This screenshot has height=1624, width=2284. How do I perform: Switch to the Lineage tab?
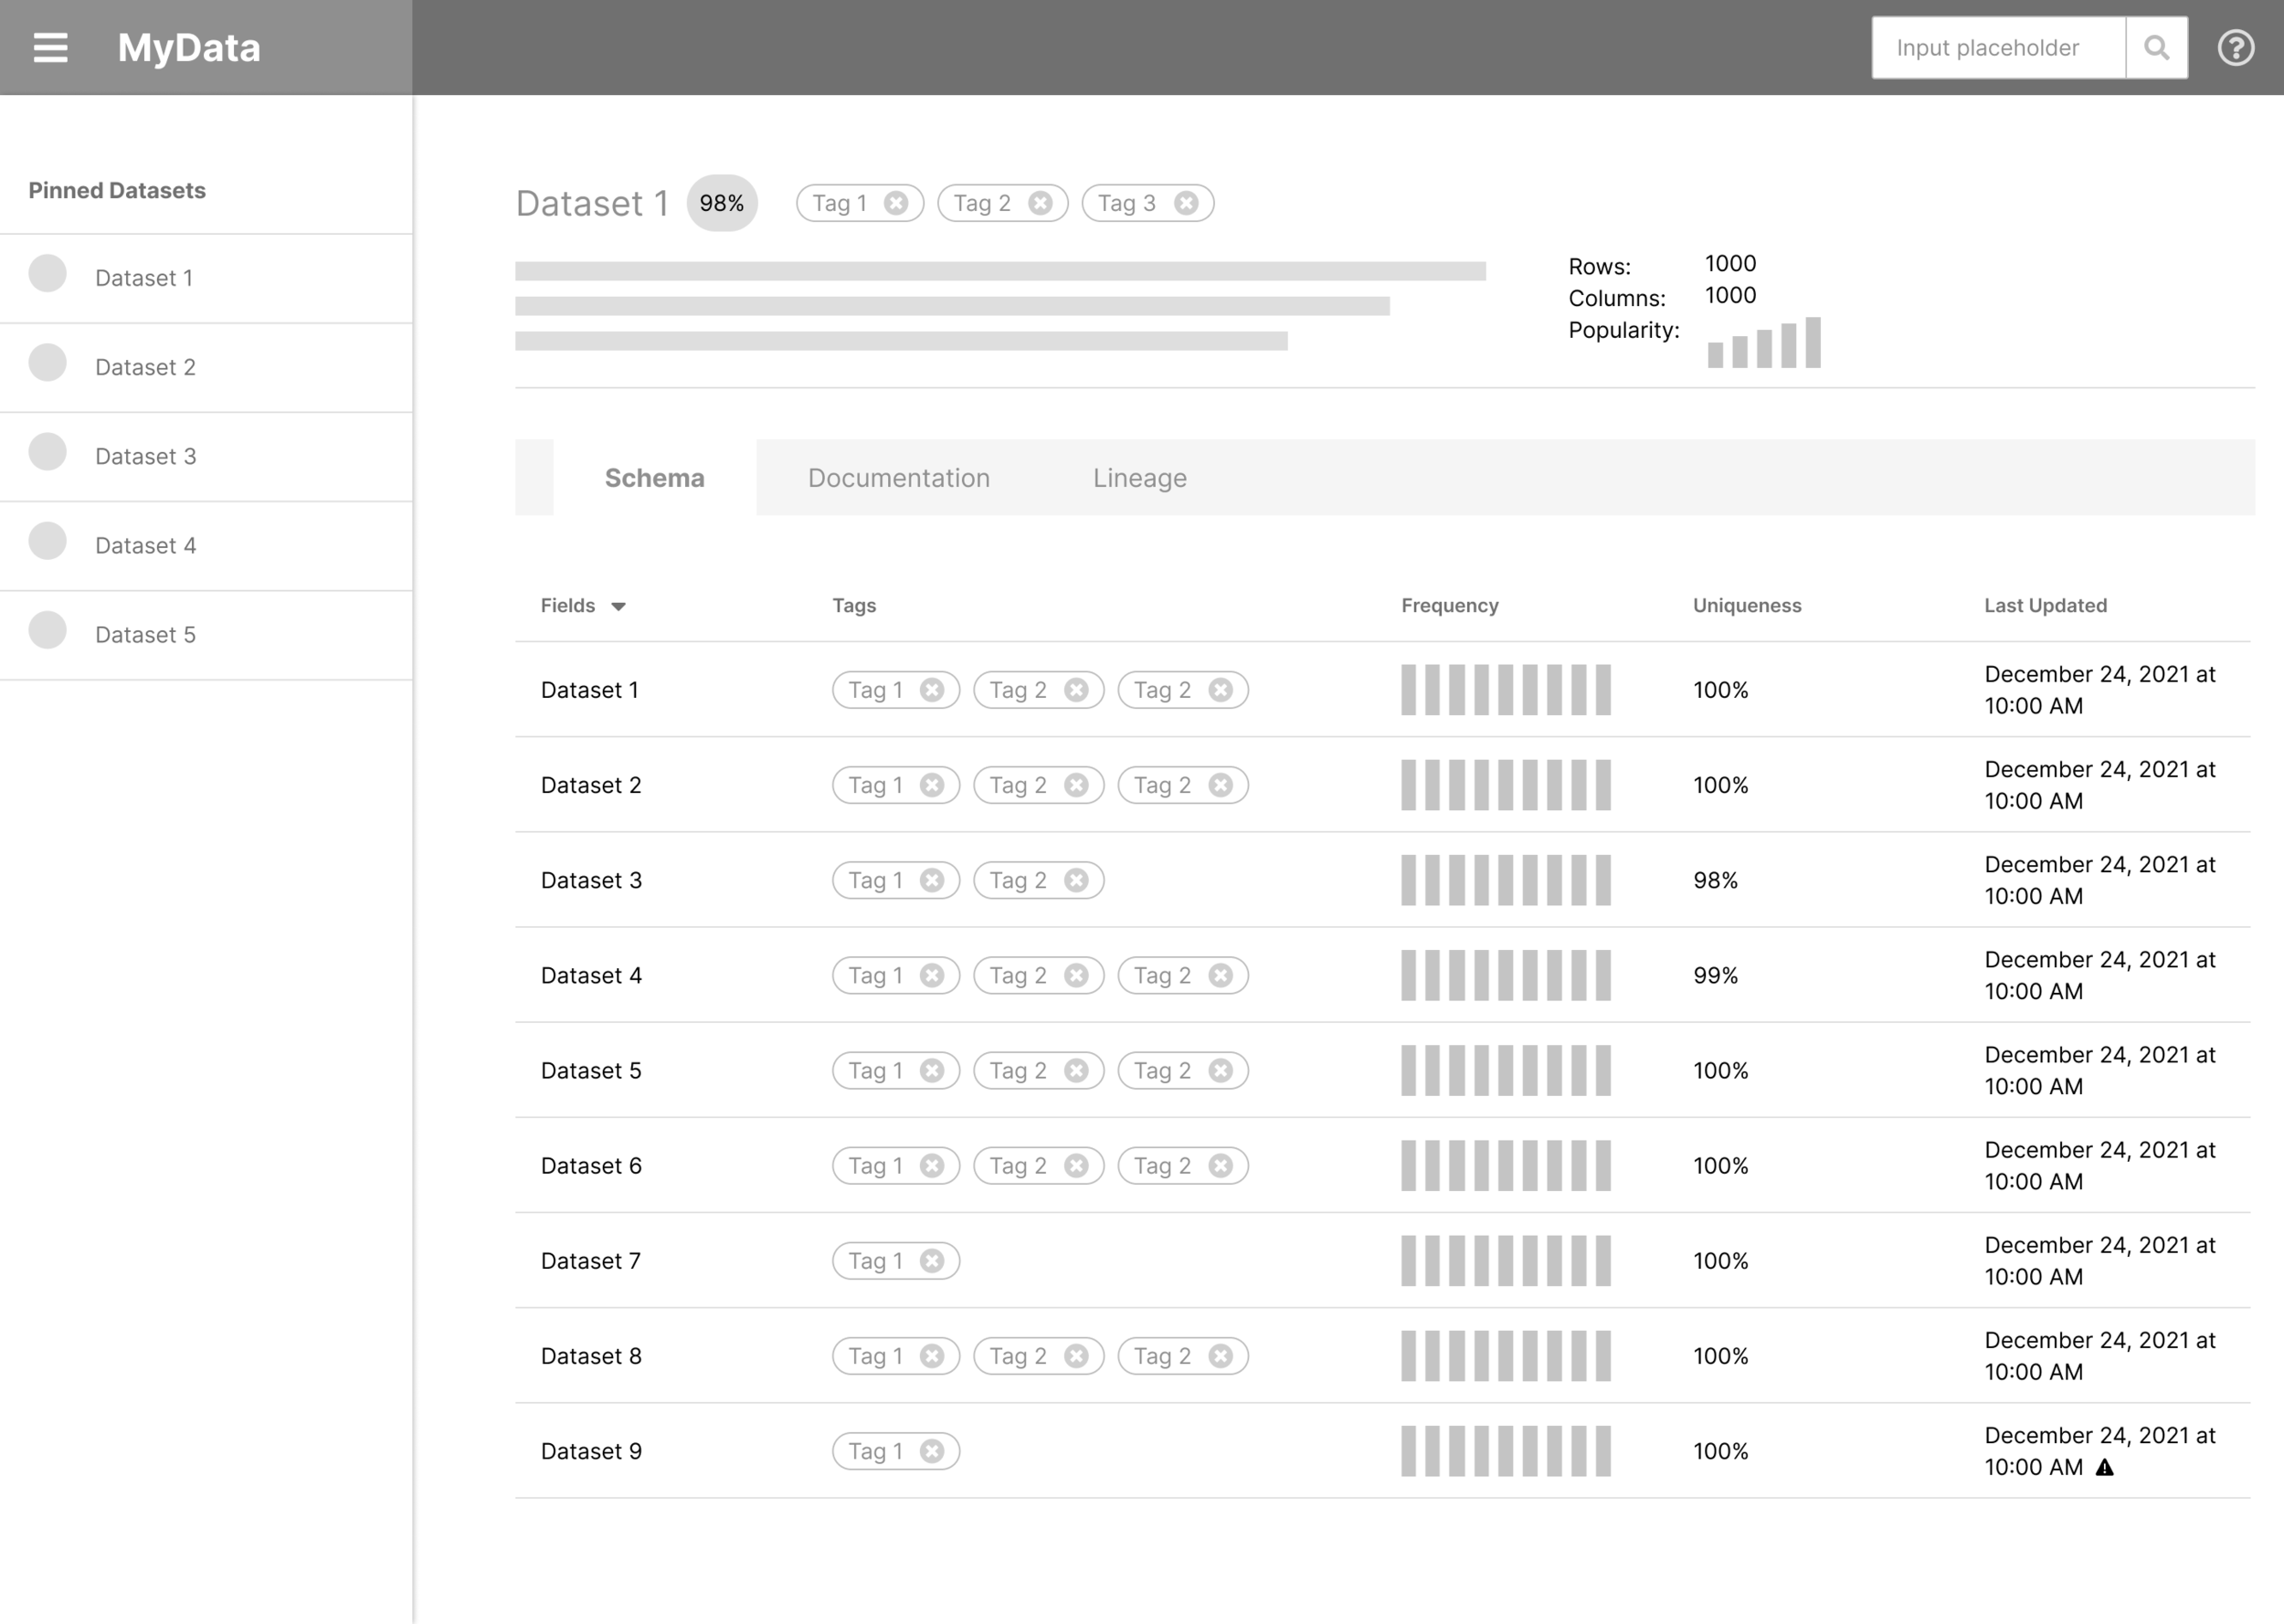click(x=1139, y=478)
